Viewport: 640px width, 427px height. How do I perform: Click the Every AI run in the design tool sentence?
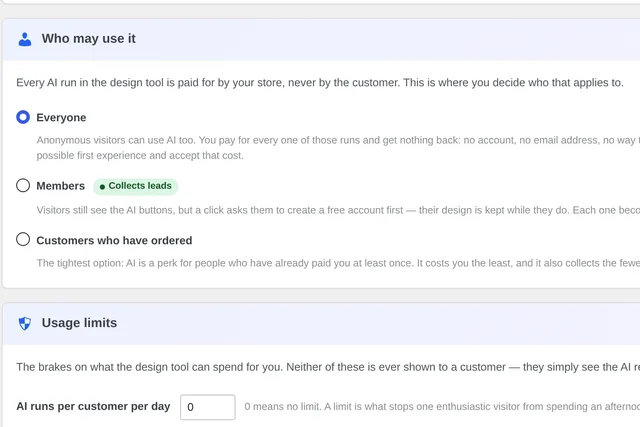click(320, 83)
